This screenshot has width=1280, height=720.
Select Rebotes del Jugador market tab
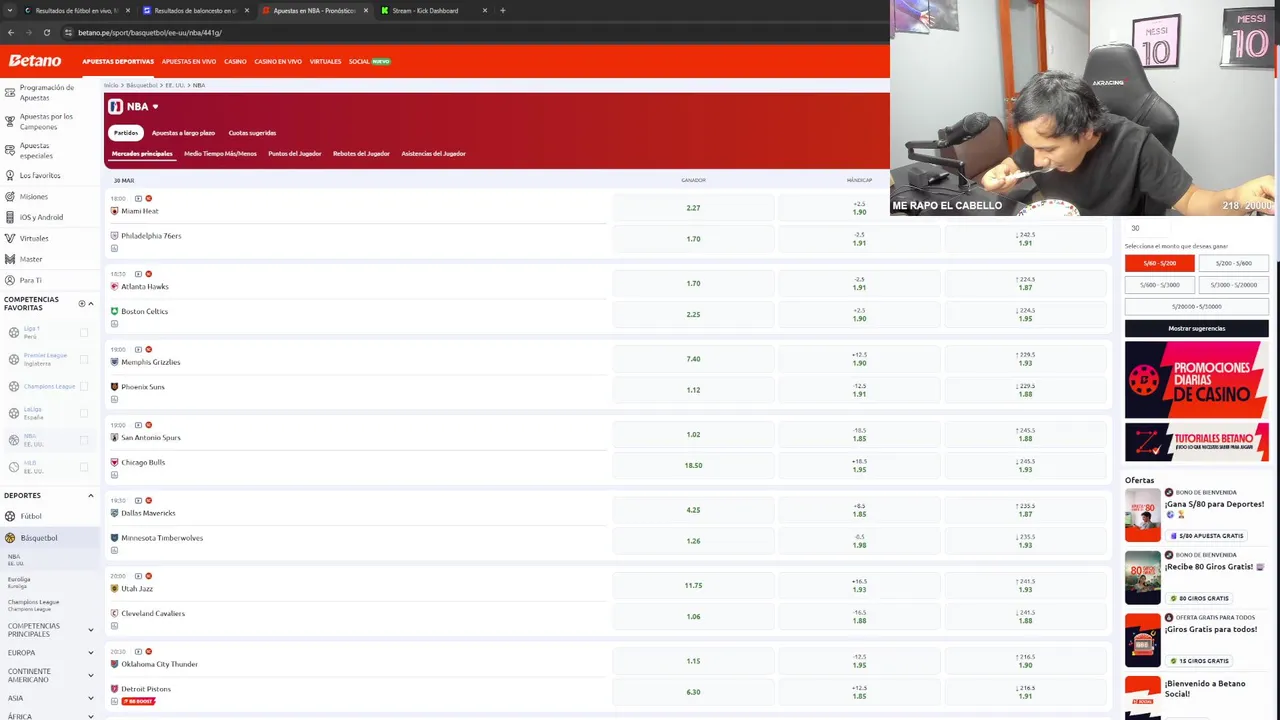361,154
